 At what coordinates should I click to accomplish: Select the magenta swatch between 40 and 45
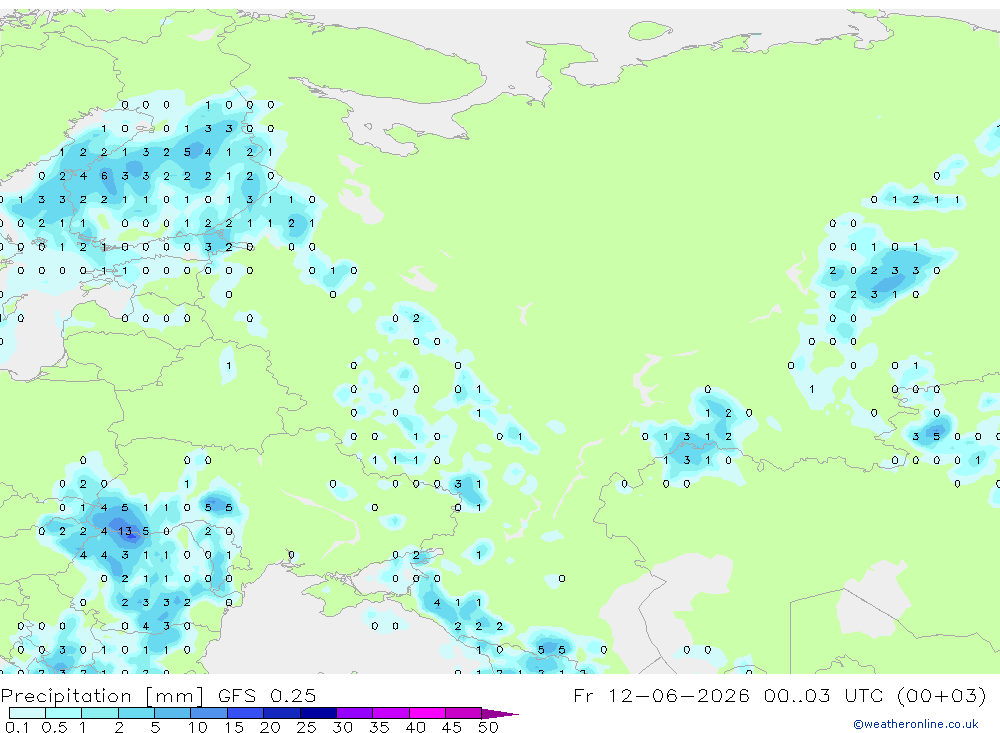(x=427, y=713)
